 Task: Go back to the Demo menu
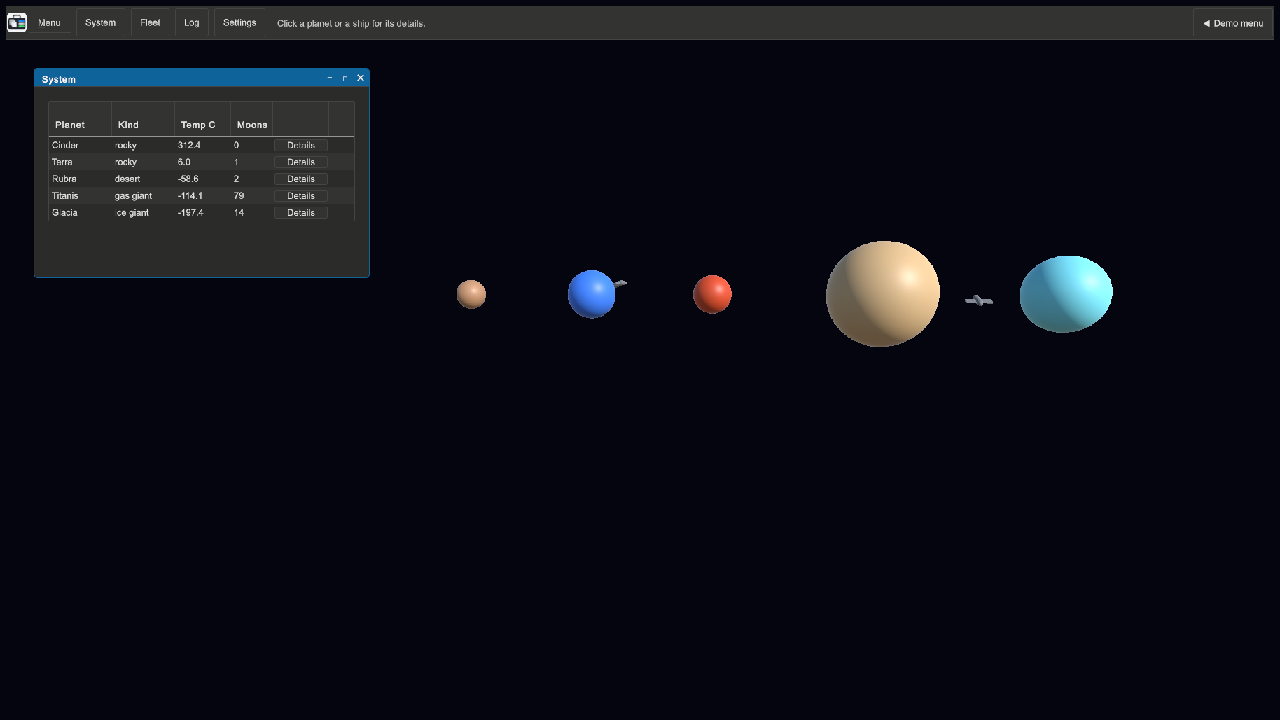1233,23
